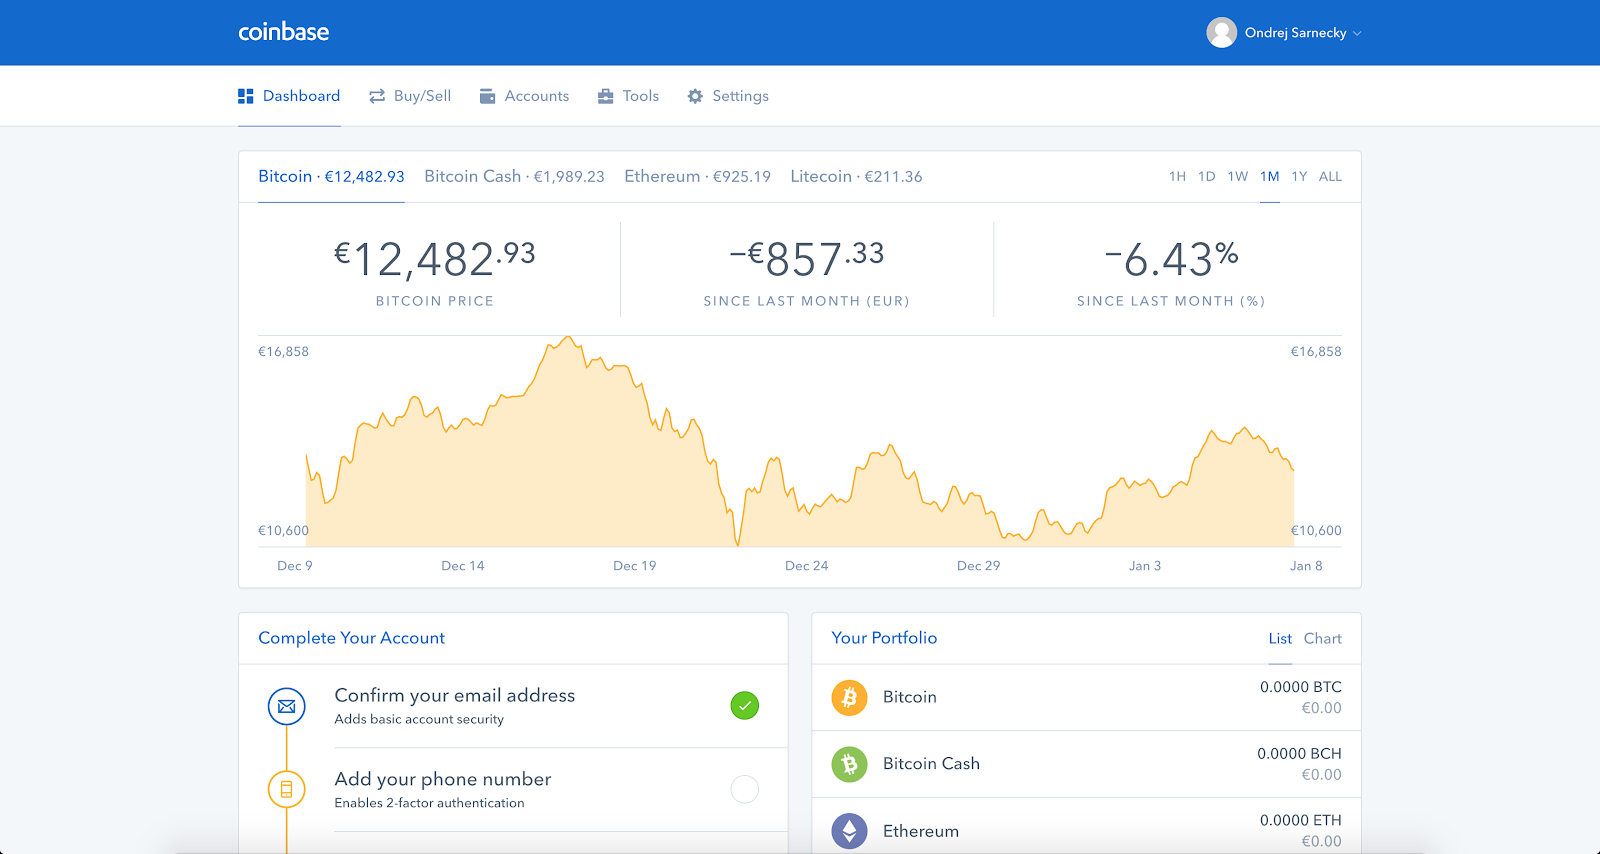This screenshot has height=854, width=1600.
Task: Switch portfolio view to List
Action: [1280, 639]
